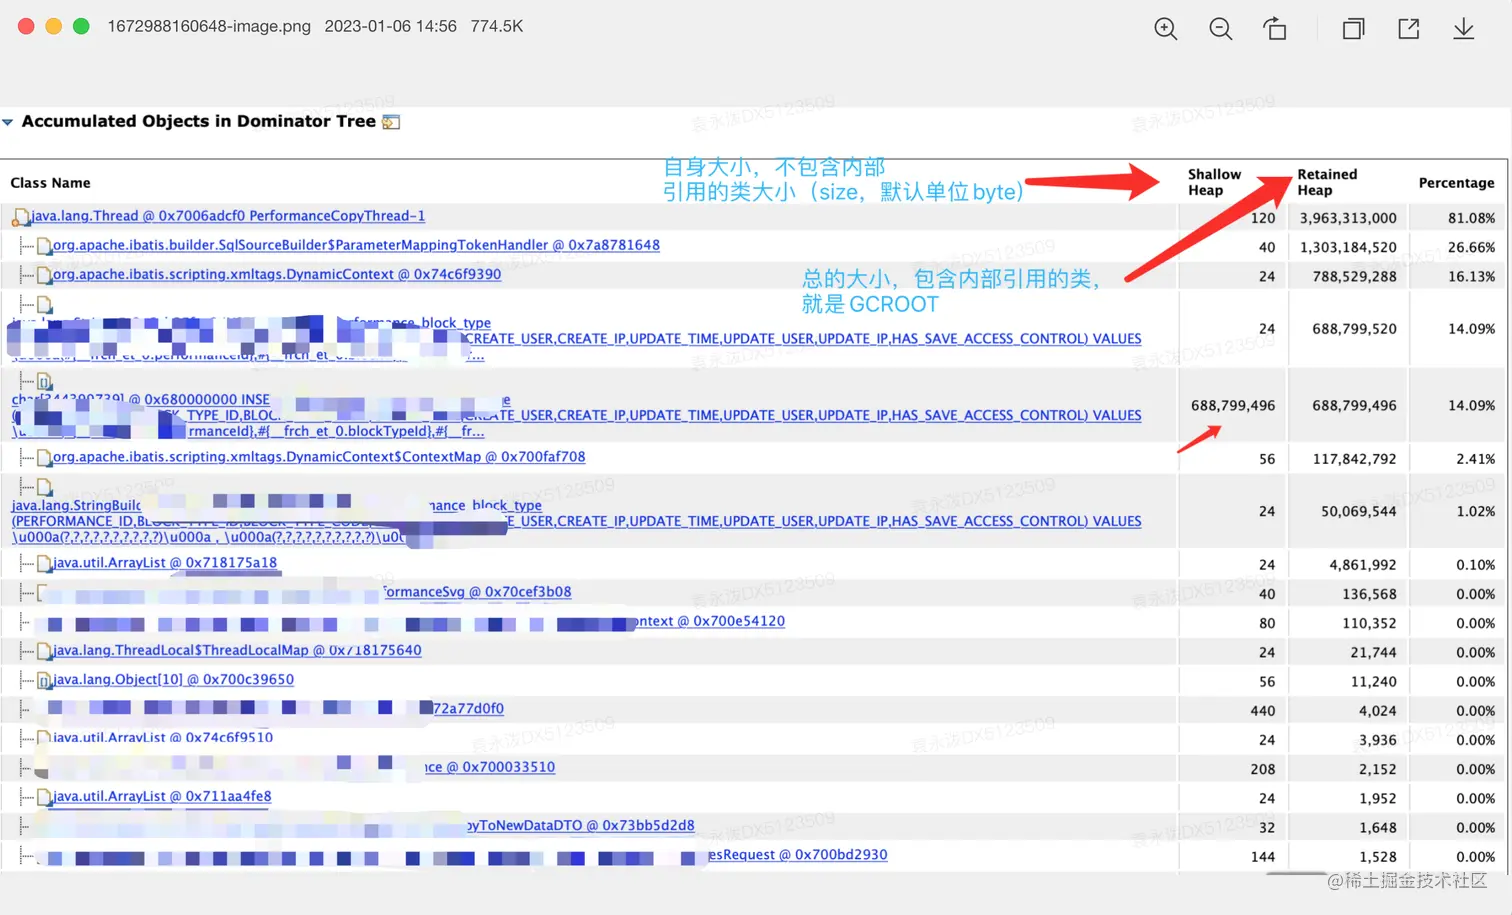Click object icon beside DynamicContext @ 0x74c6f9390

point(44,274)
